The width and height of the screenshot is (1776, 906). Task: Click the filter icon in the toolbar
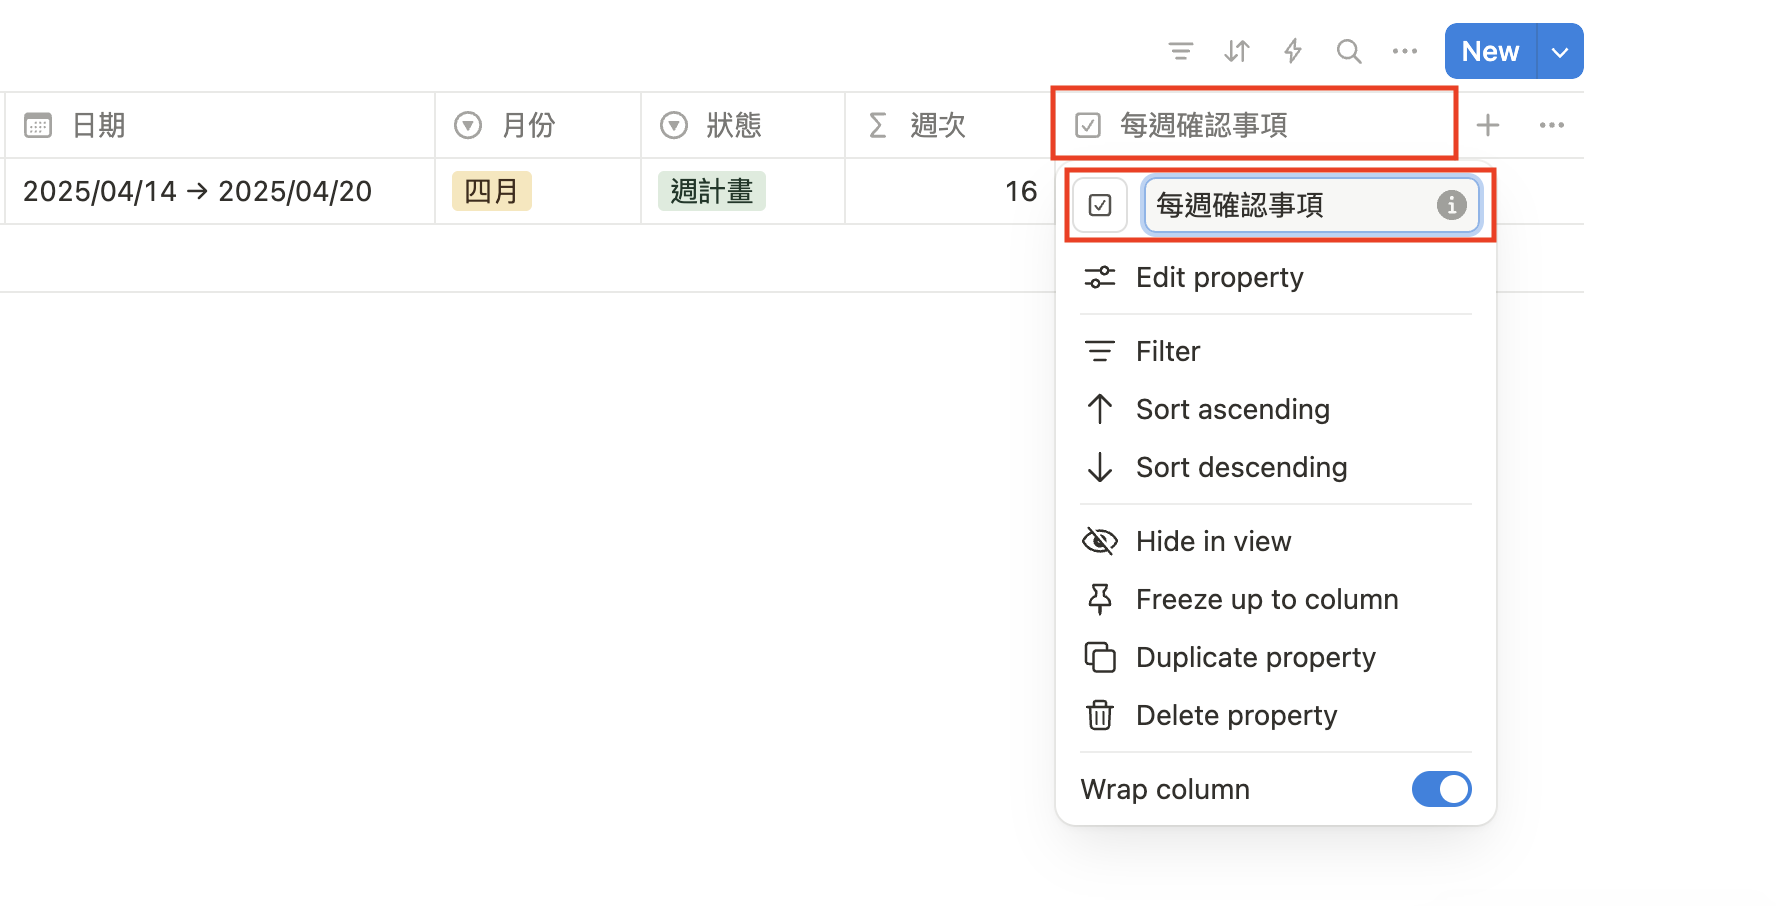[1181, 51]
